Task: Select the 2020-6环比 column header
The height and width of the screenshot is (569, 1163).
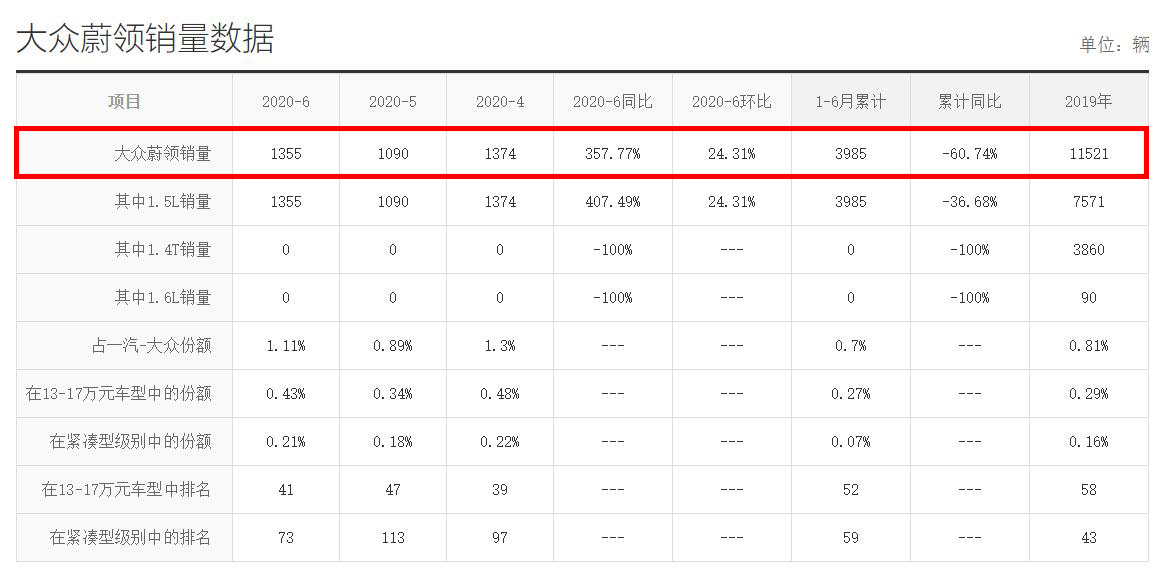Action: [731, 102]
